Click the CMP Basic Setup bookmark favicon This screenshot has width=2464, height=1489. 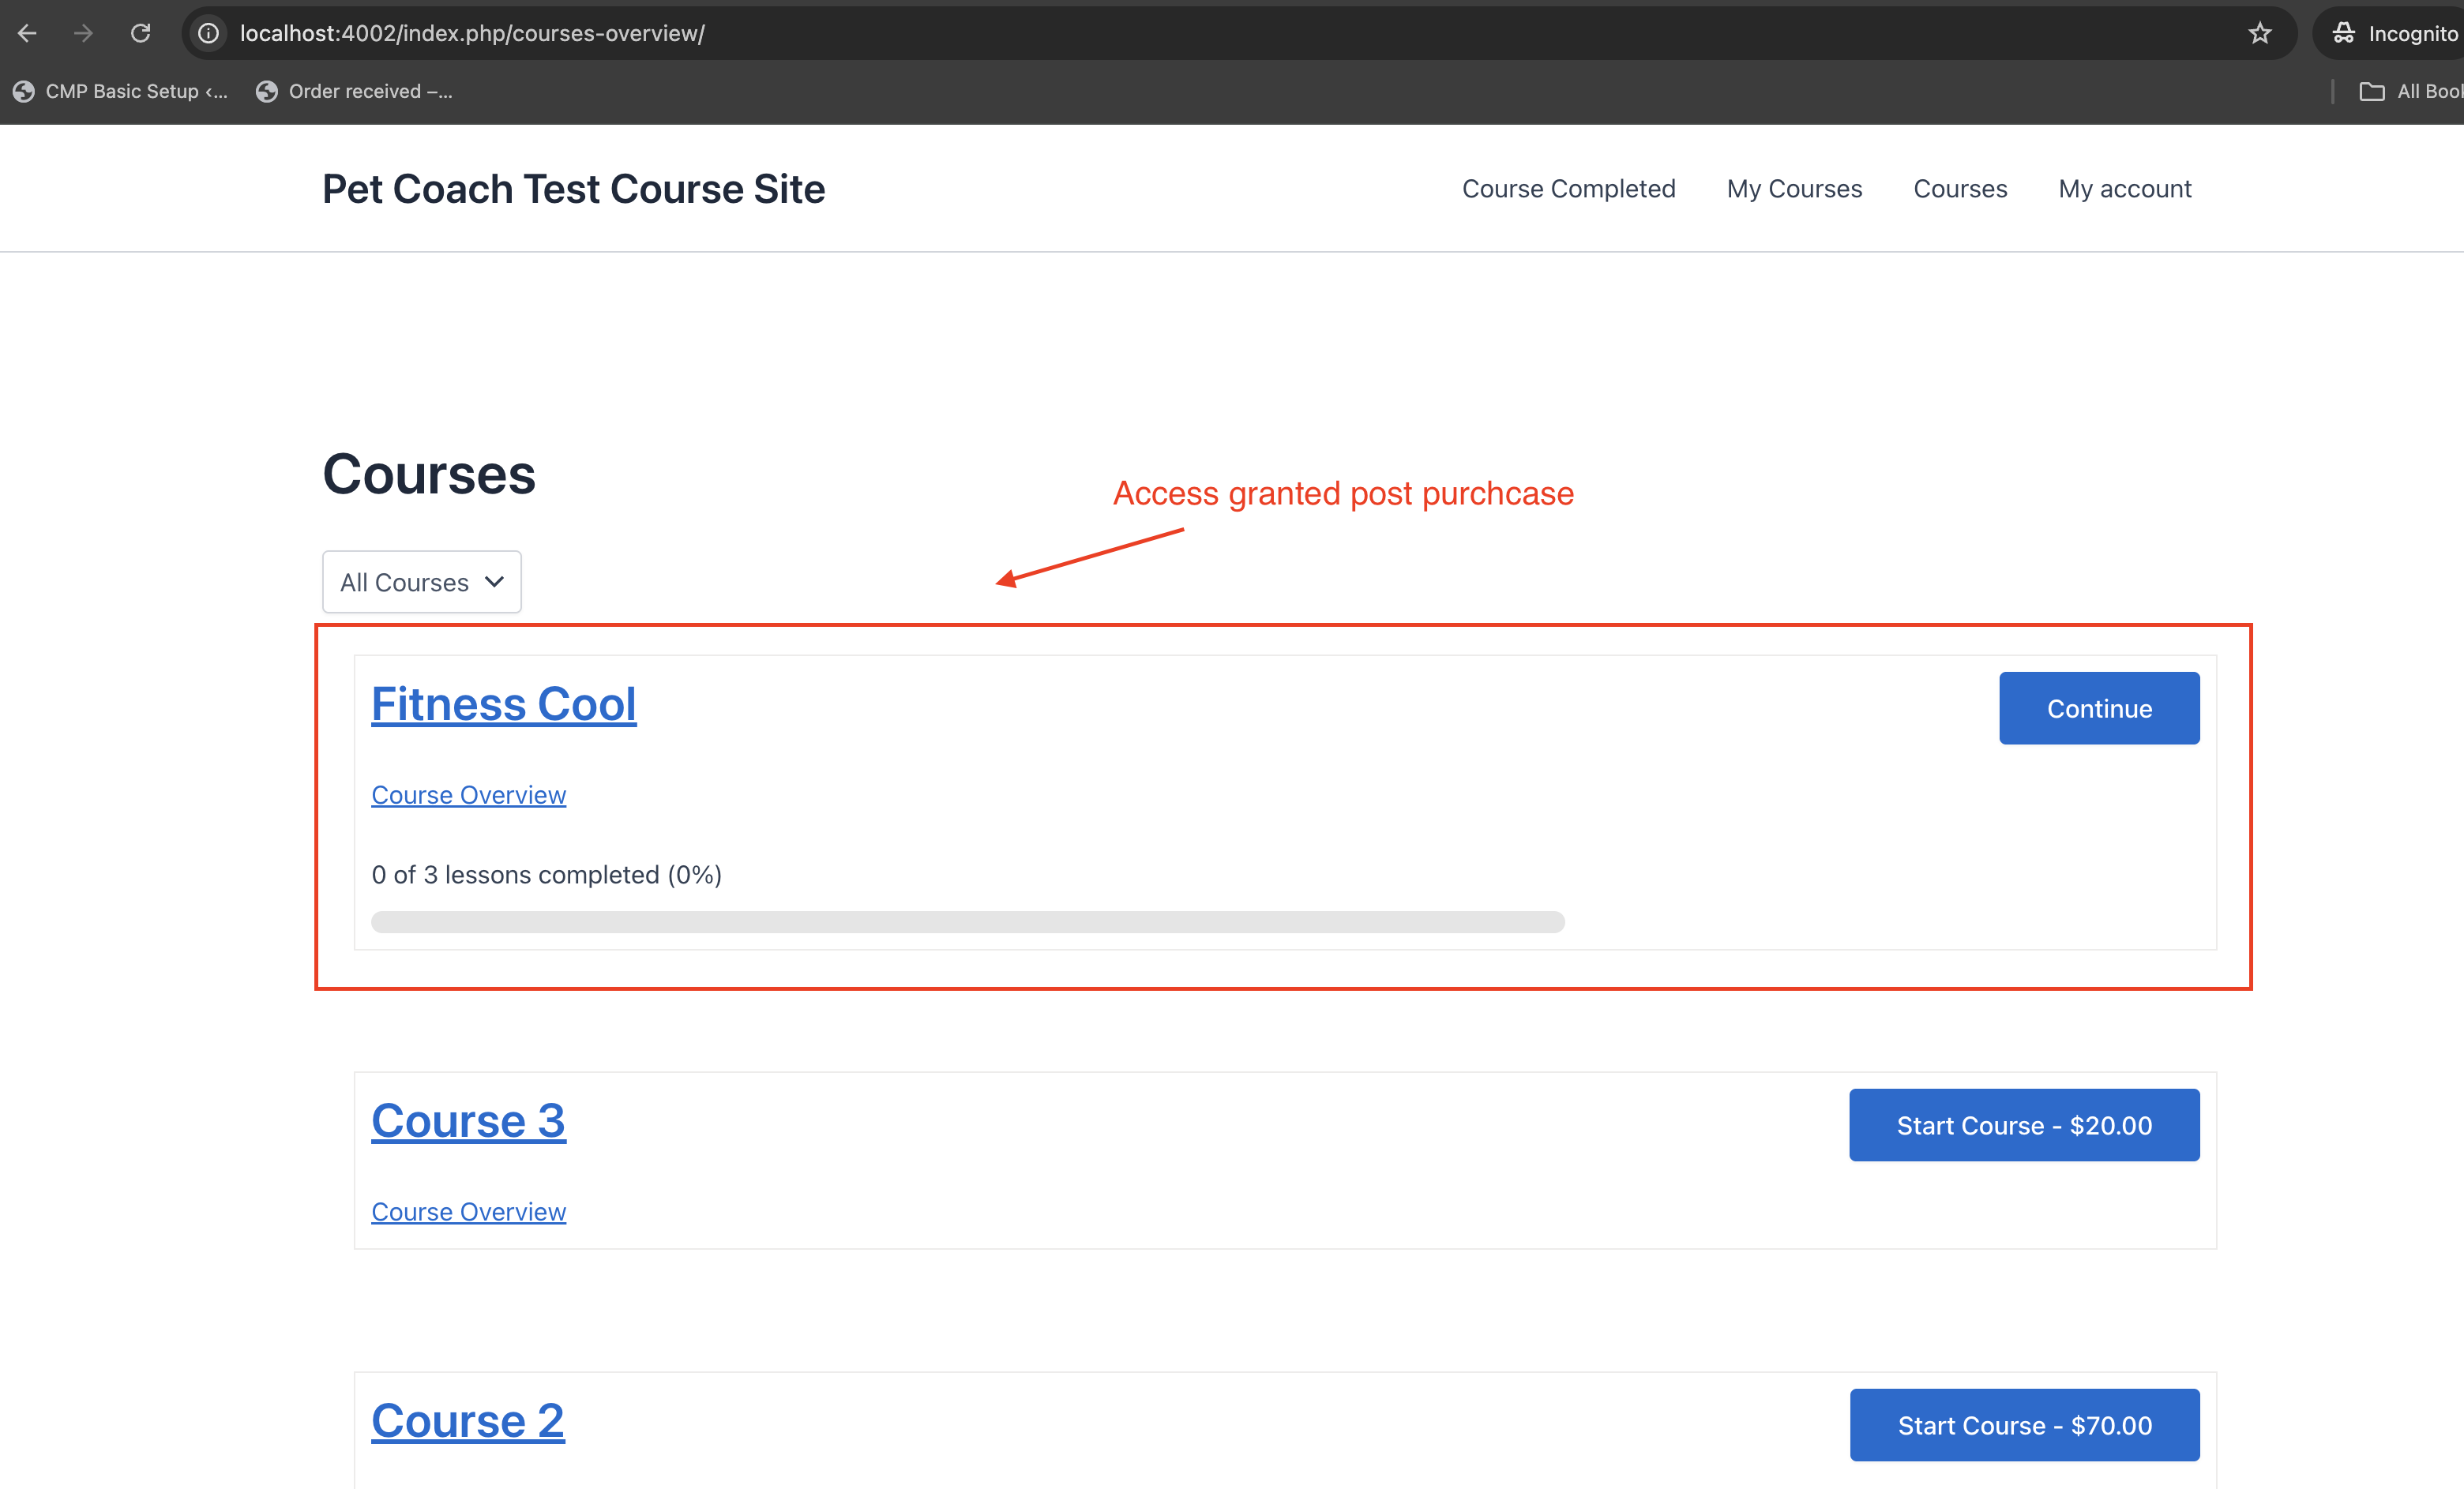[25, 91]
